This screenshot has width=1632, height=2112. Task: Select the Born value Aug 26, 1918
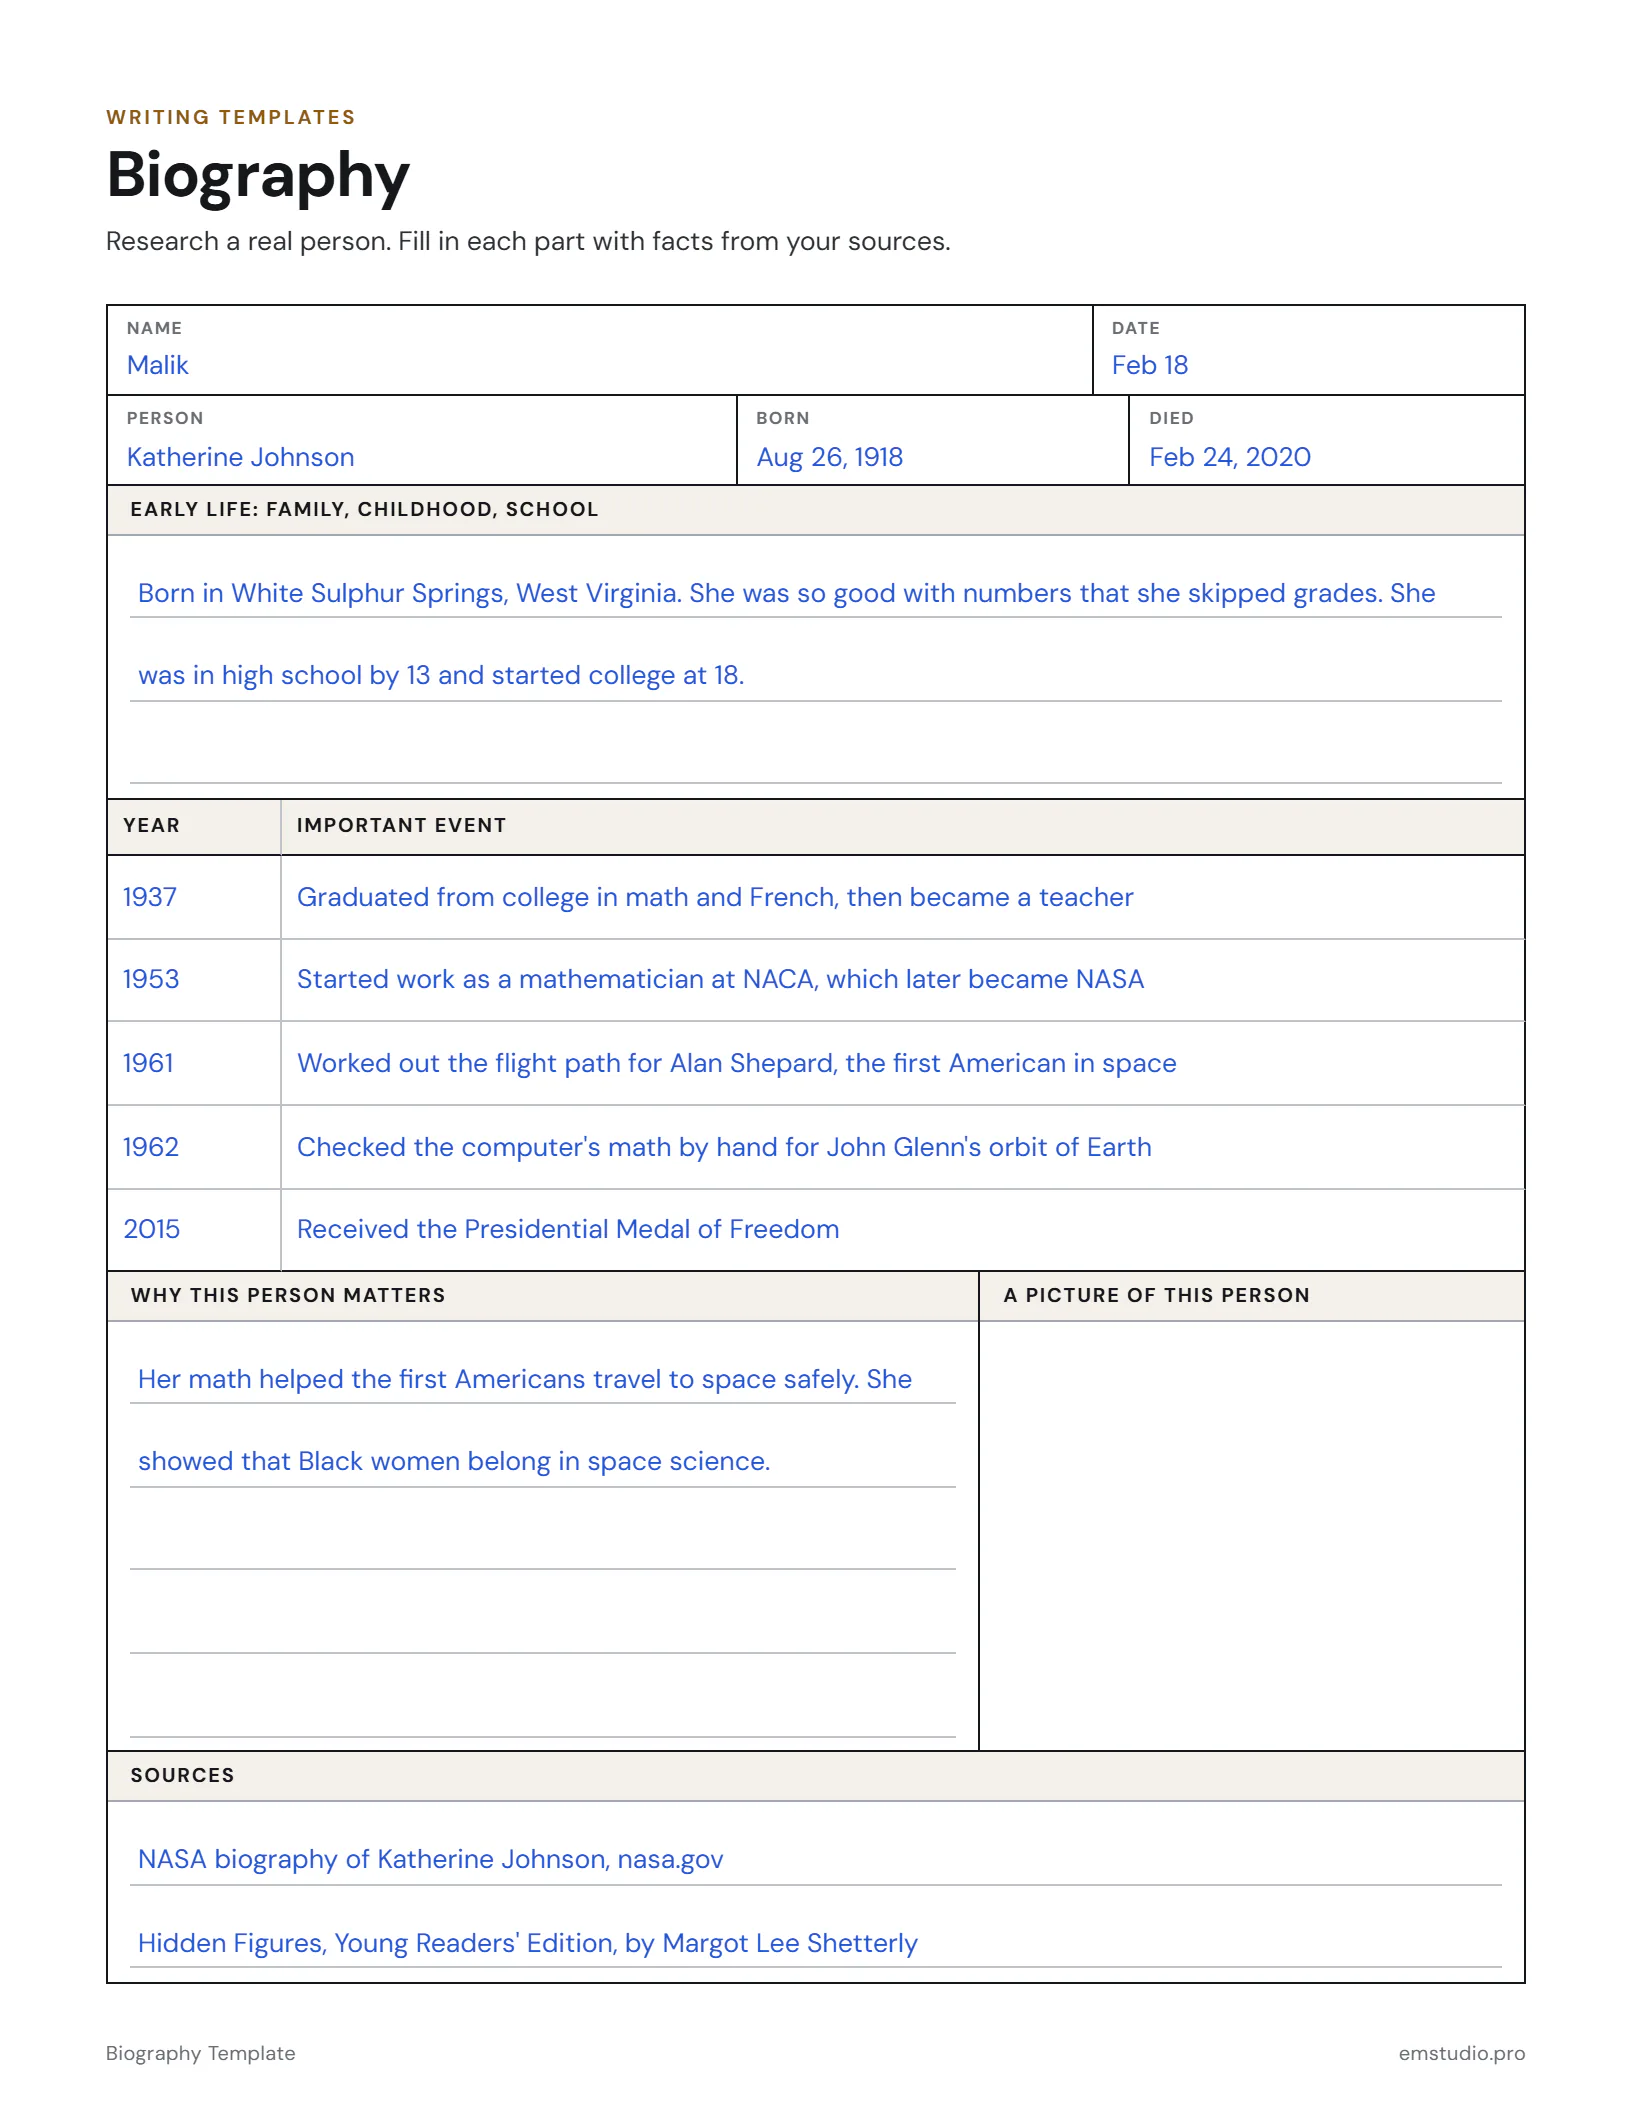pyautogui.click(x=829, y=457)
